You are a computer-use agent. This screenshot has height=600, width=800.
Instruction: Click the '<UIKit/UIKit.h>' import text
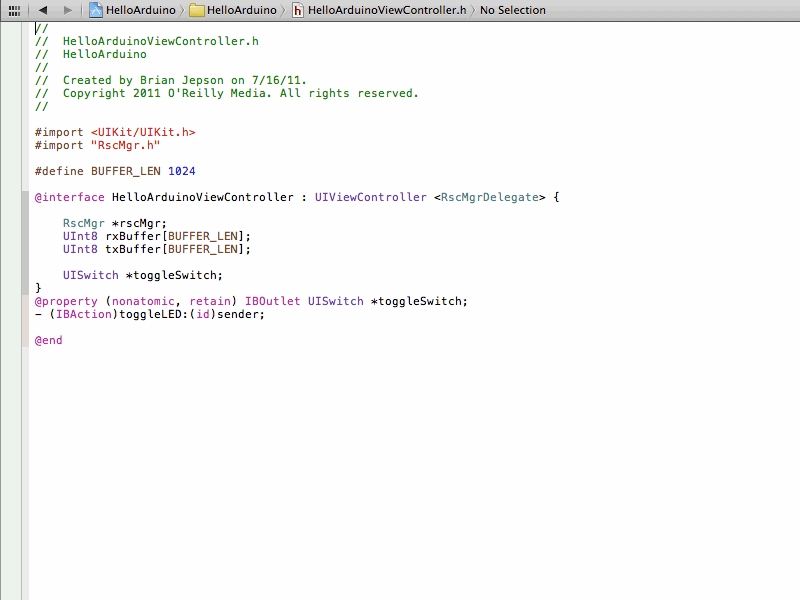[143, 132]
